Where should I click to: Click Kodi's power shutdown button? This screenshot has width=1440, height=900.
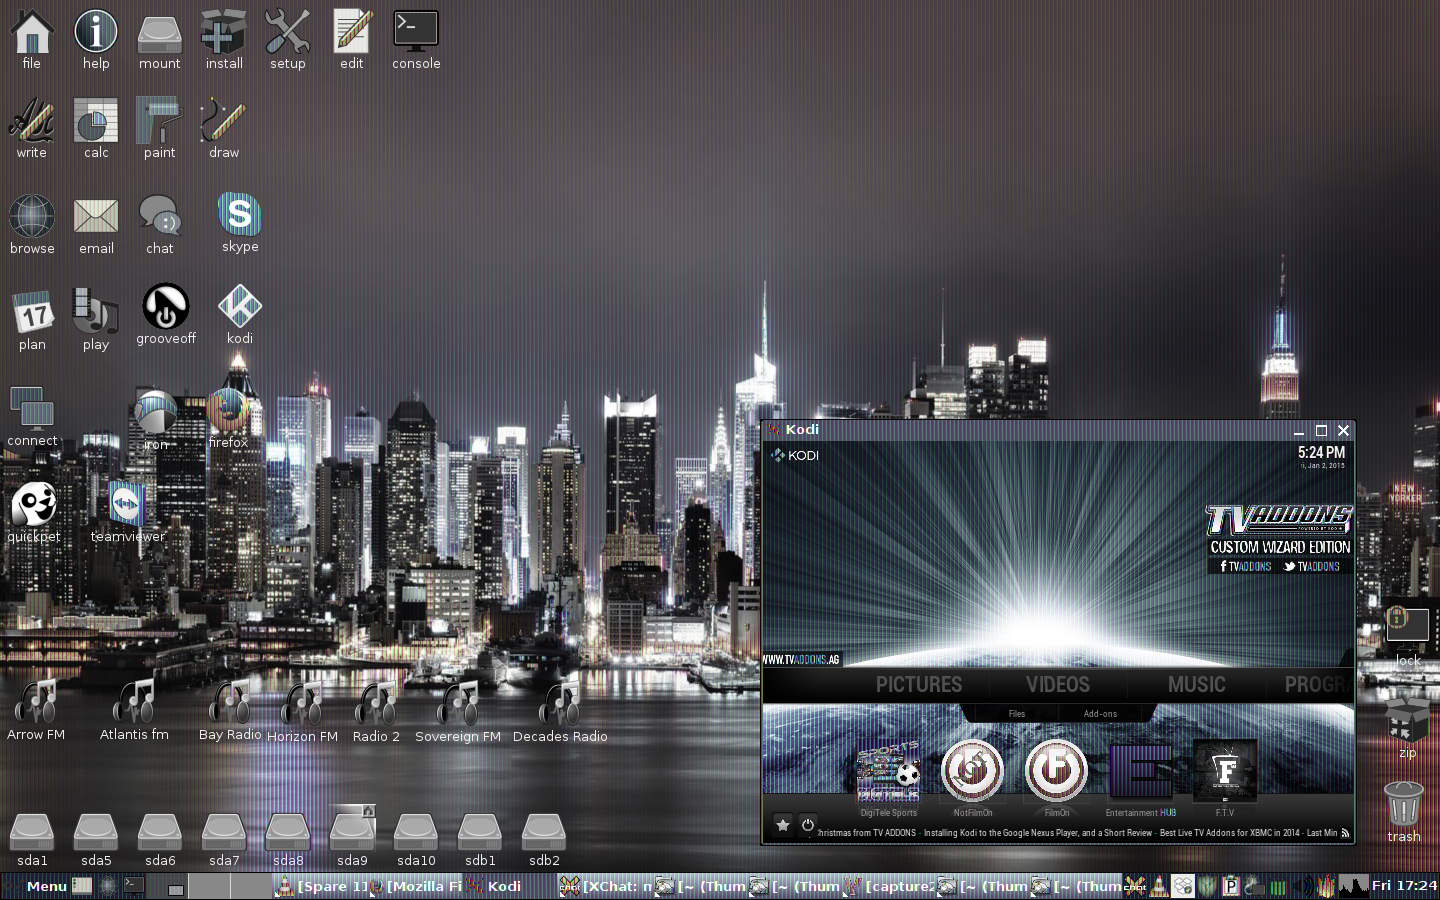point(808,825)
